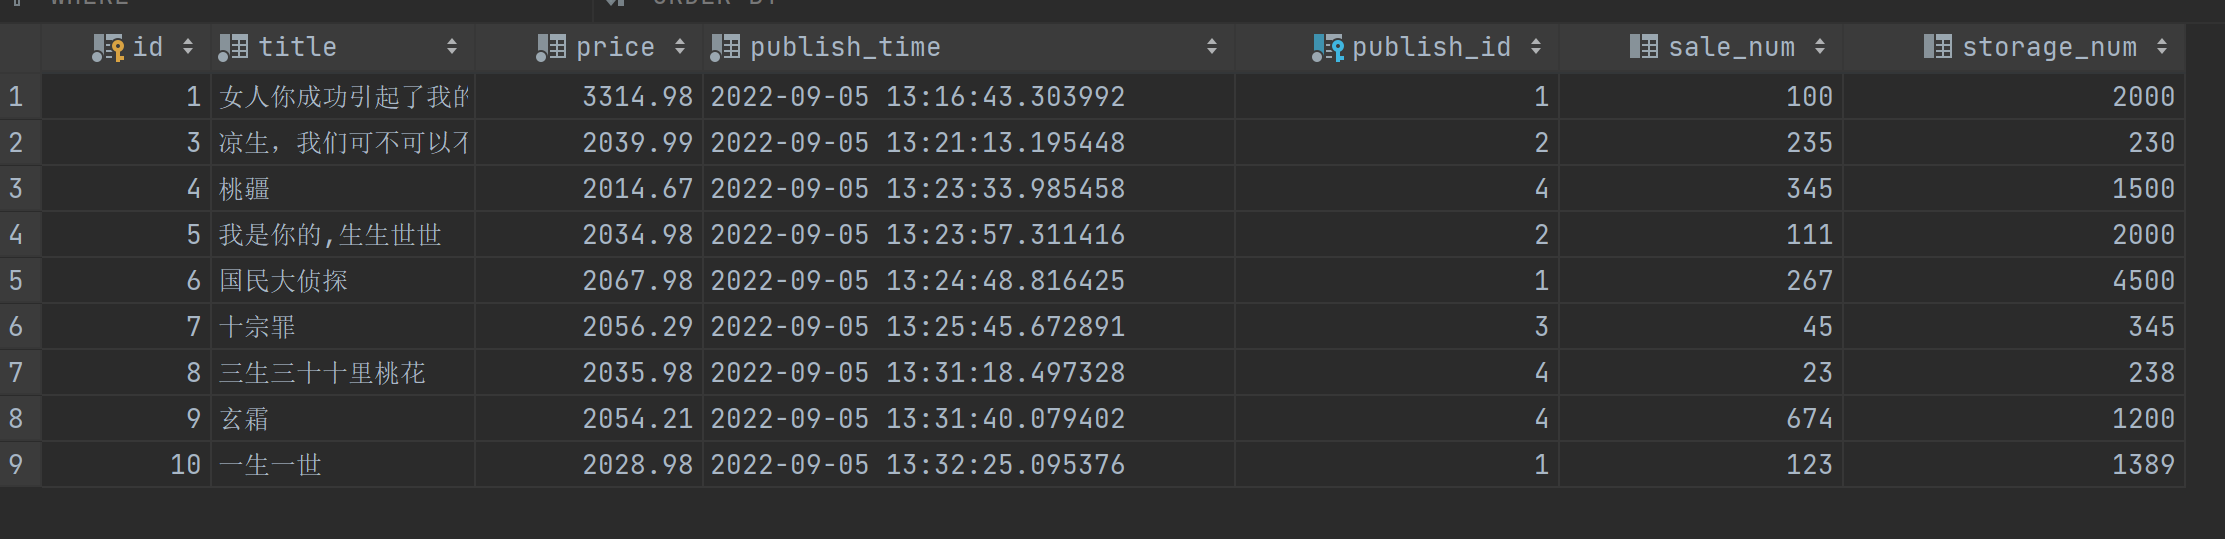Screen dimensions: 2225x539
Task: Click the id cell with value 7
Action: [x=194, y=327]
